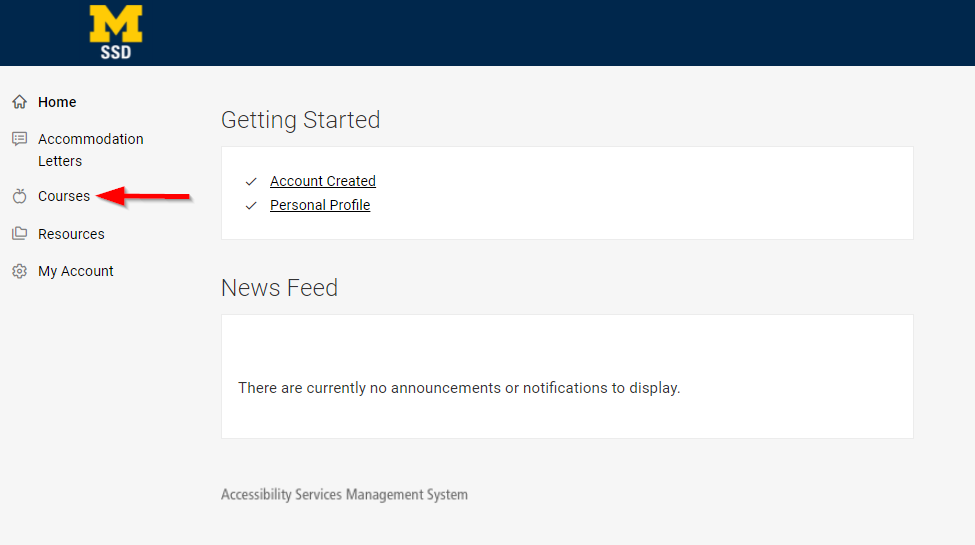Follow the Personal Profile link
975x545 pixels.
(320, 205)
